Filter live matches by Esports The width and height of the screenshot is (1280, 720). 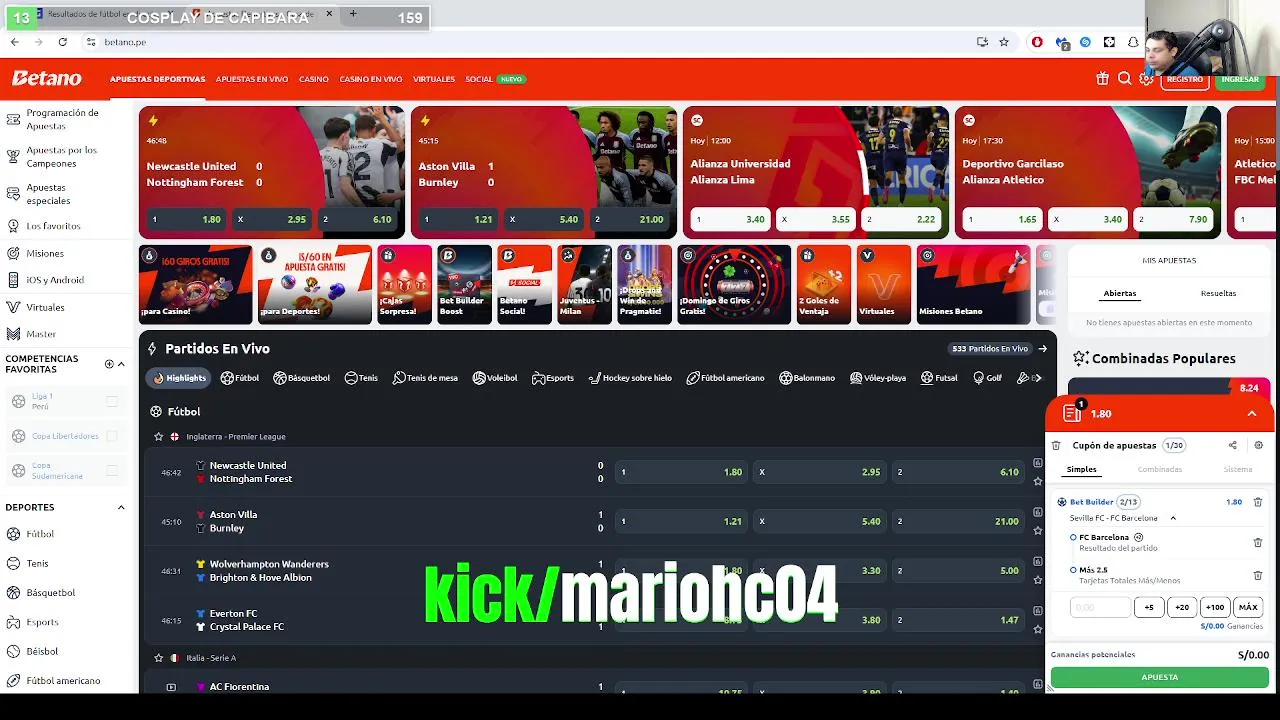(x=553, y=378)
